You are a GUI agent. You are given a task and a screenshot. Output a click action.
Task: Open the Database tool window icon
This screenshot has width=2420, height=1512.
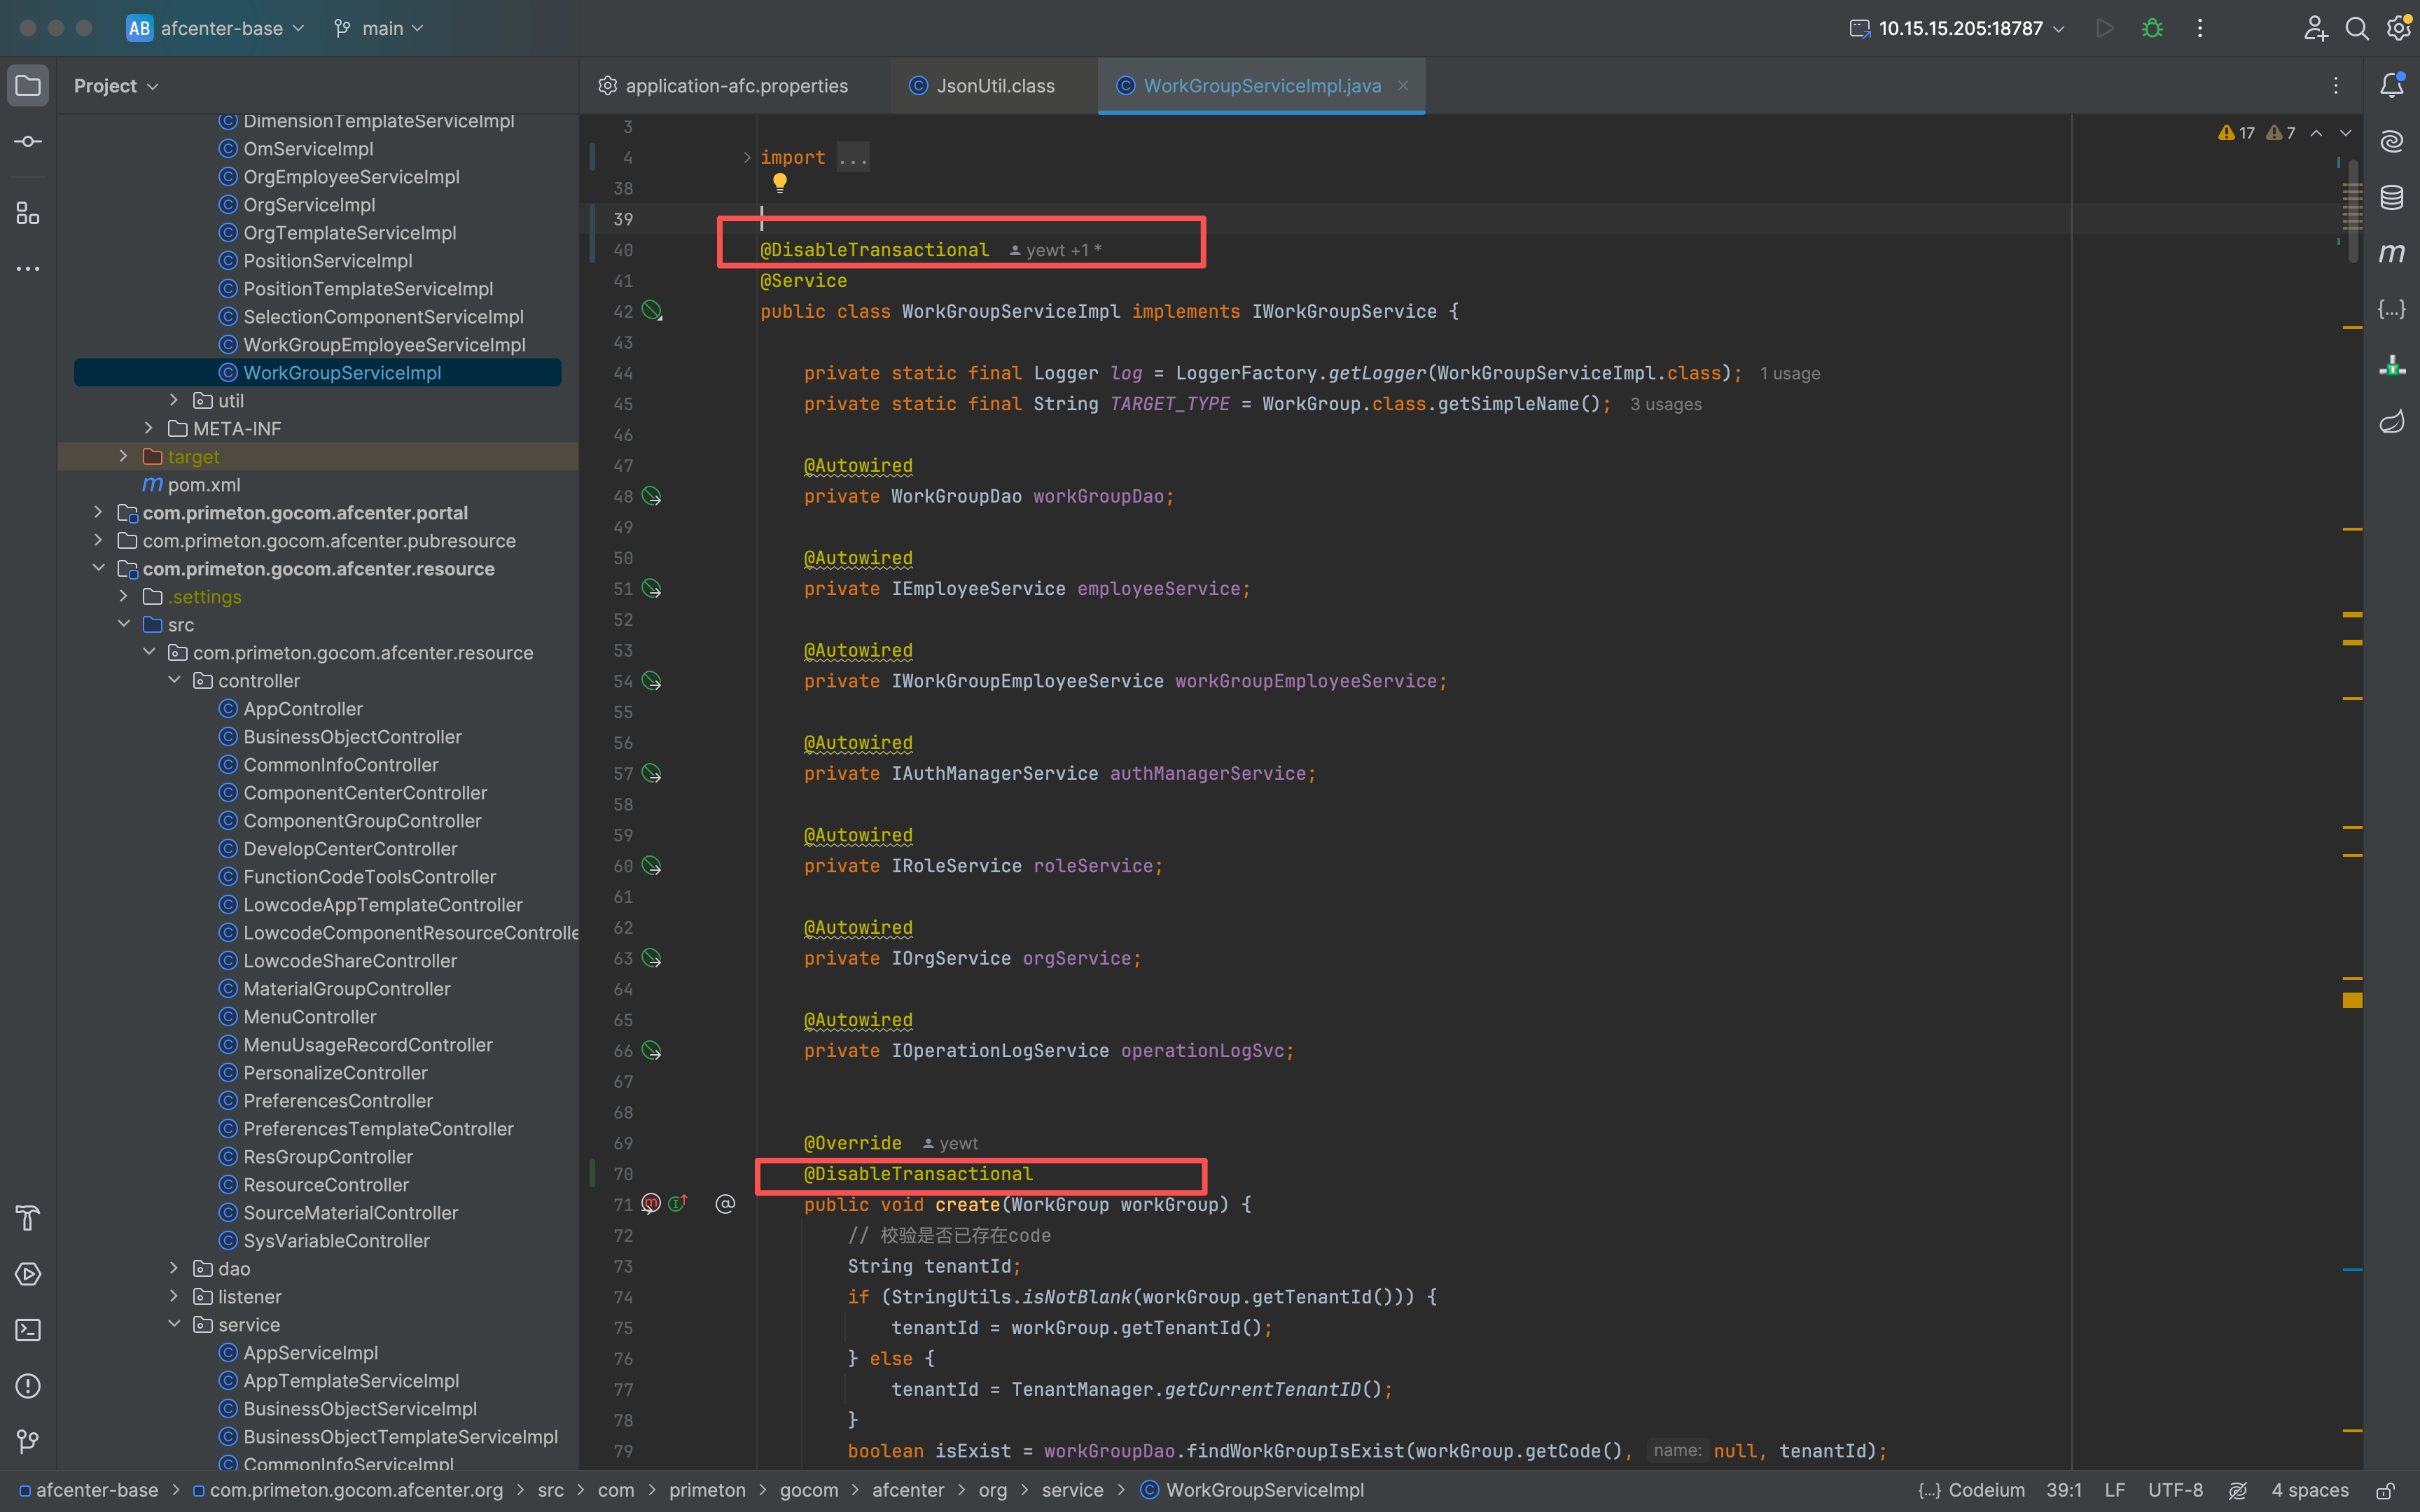tap(2391, 197)
